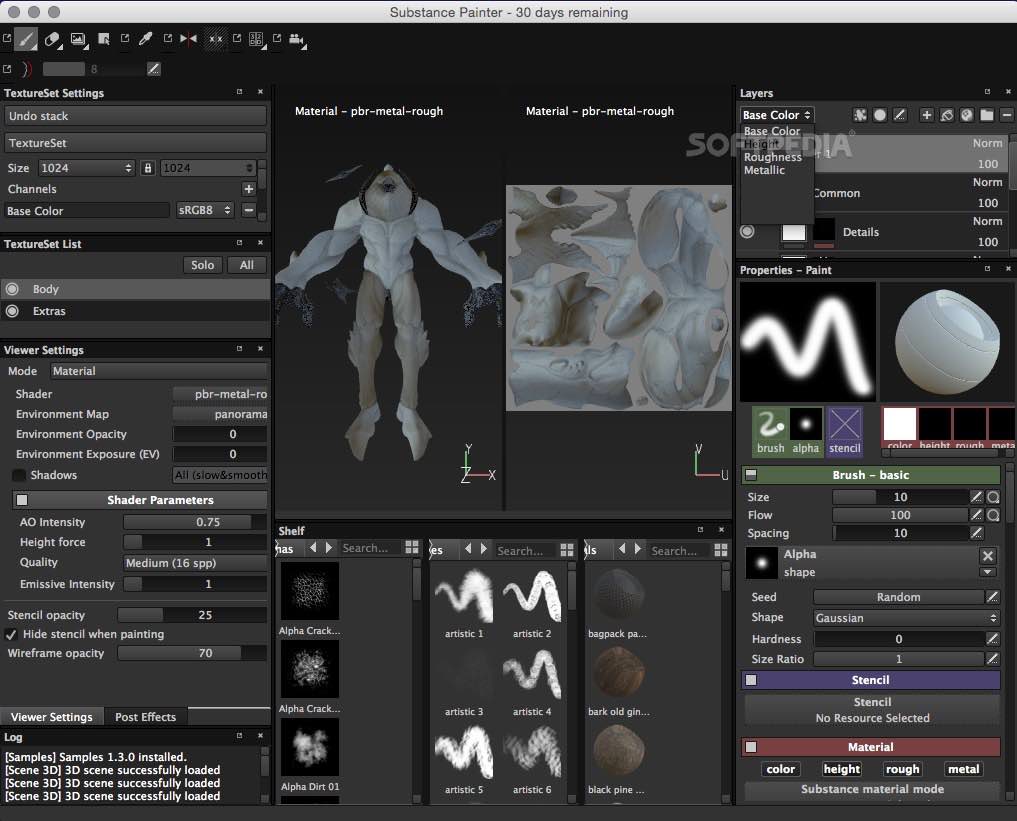Click pen pressure icon beside Hardness
Screen dimensions: 1017x821
point(992,639)
